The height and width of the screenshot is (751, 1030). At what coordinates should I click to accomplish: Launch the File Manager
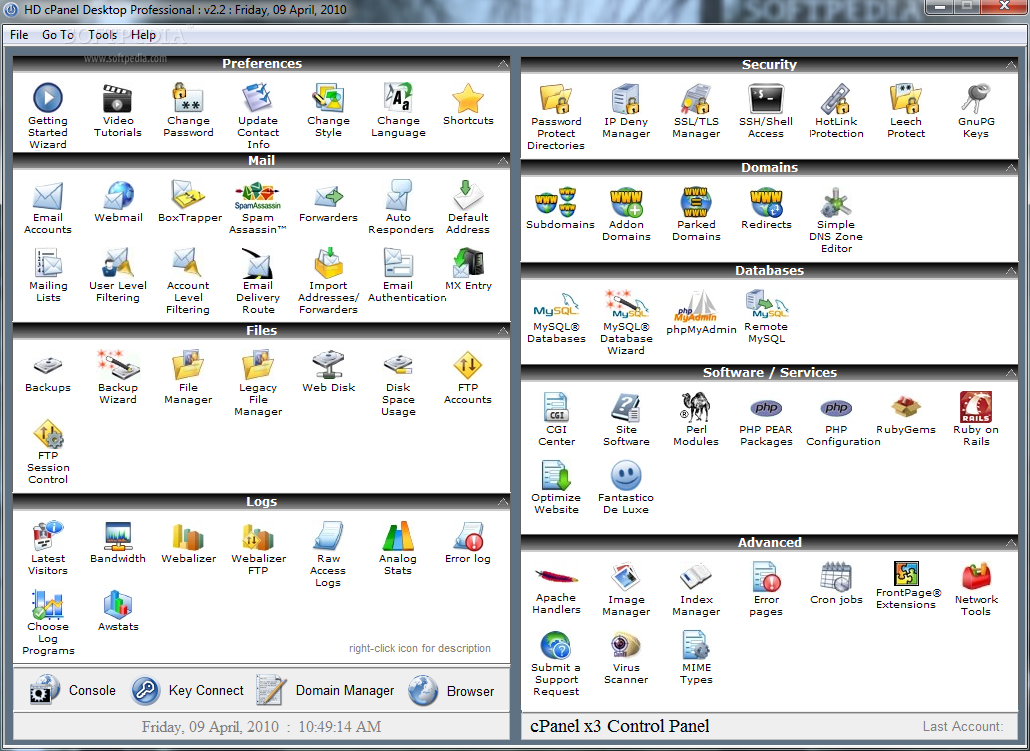pyautogui.click(x=188, y=365)
